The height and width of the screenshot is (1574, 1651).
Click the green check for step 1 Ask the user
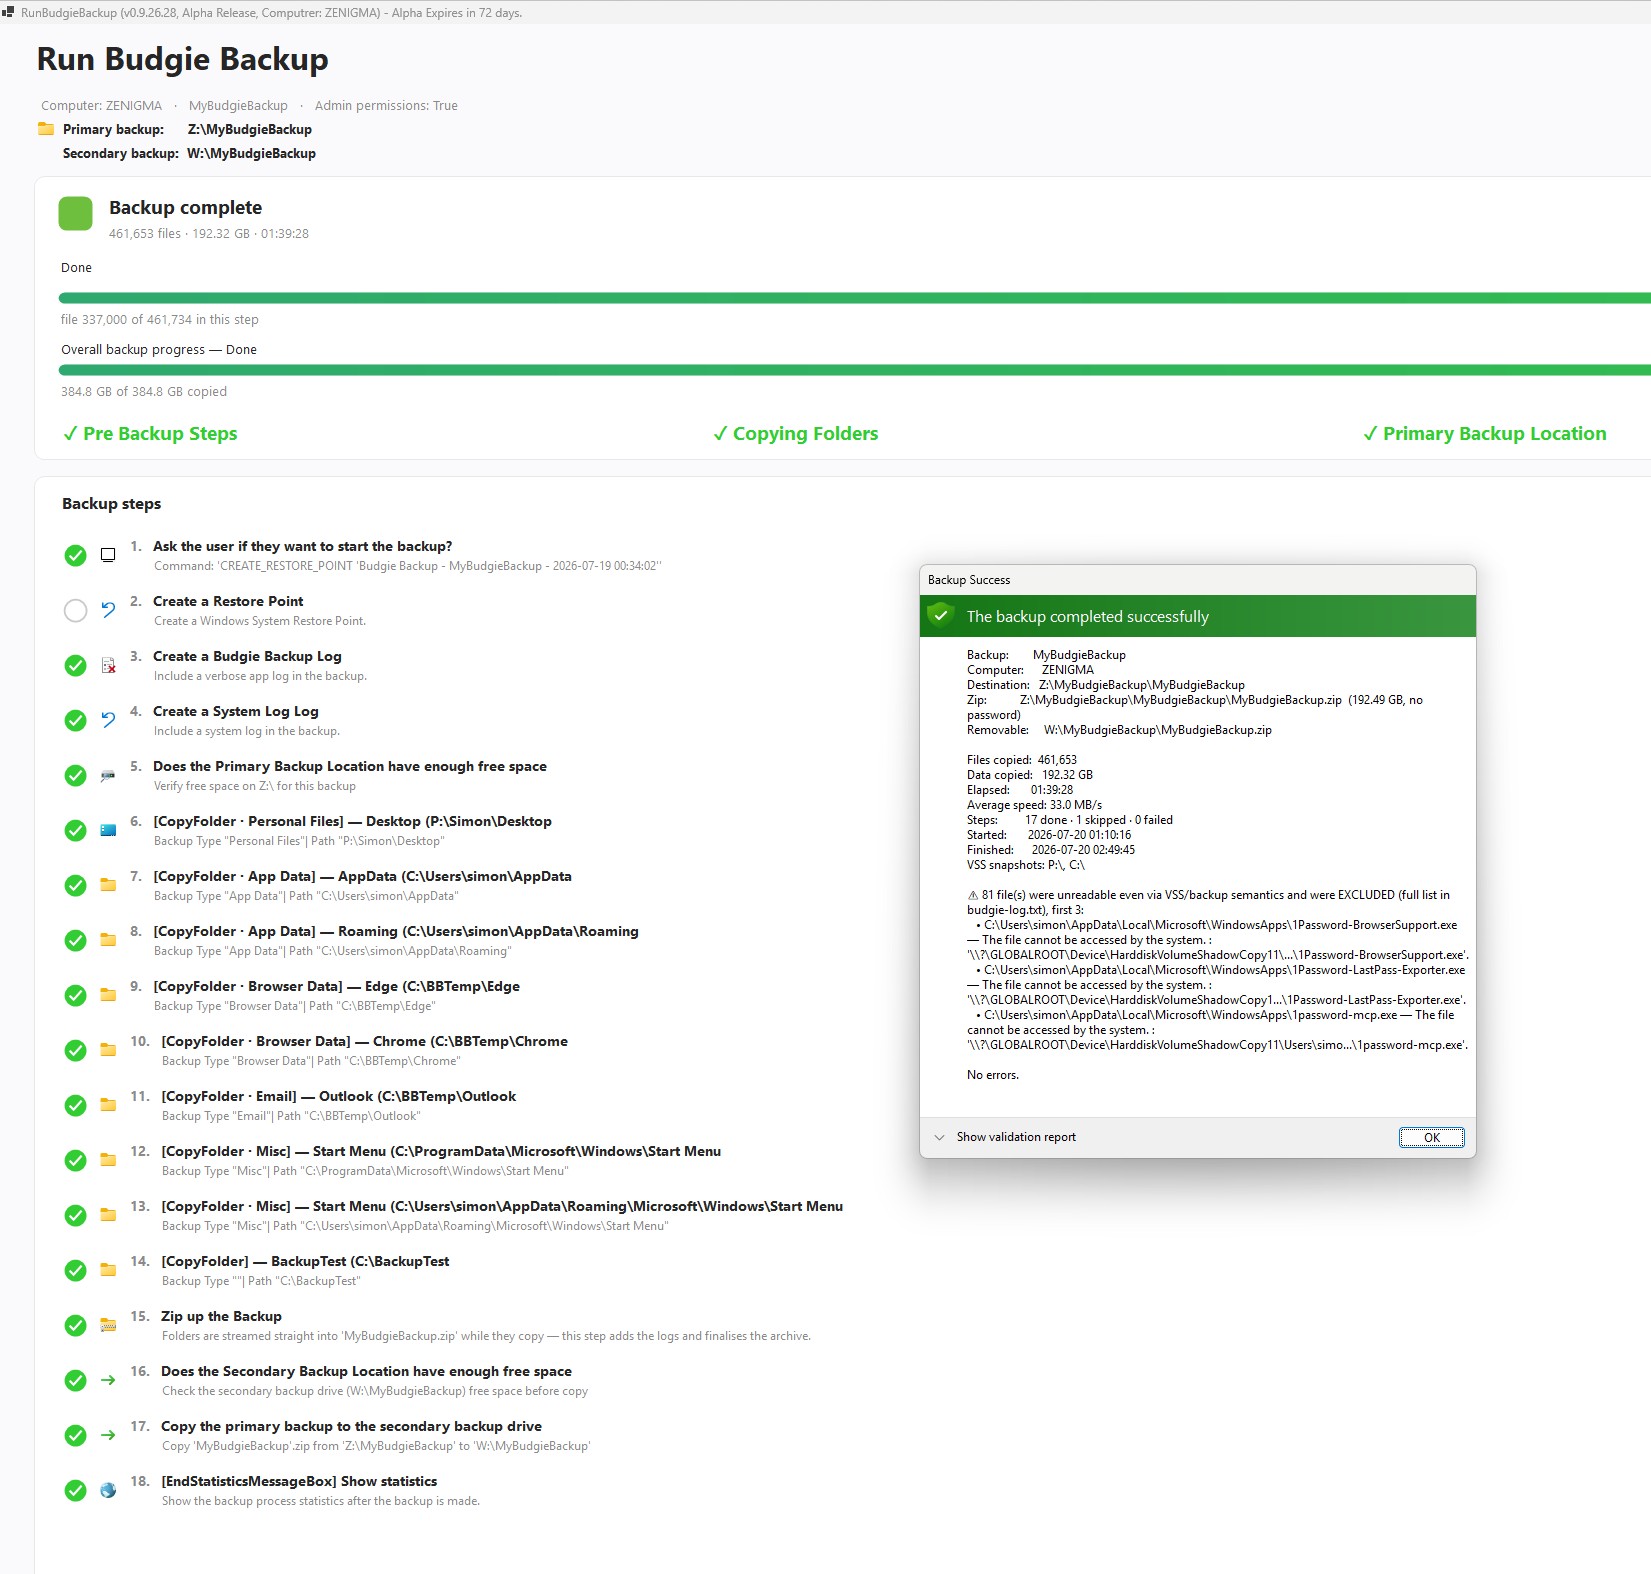click(x=75, y=555)
